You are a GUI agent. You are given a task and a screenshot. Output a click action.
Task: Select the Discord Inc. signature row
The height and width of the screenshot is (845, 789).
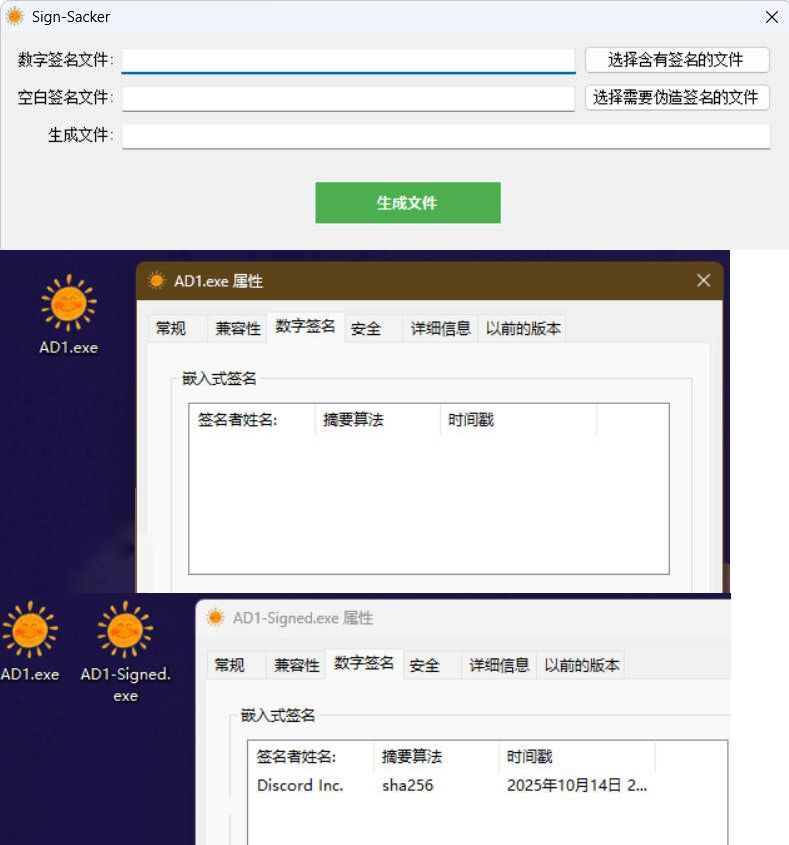click(300, 785)
